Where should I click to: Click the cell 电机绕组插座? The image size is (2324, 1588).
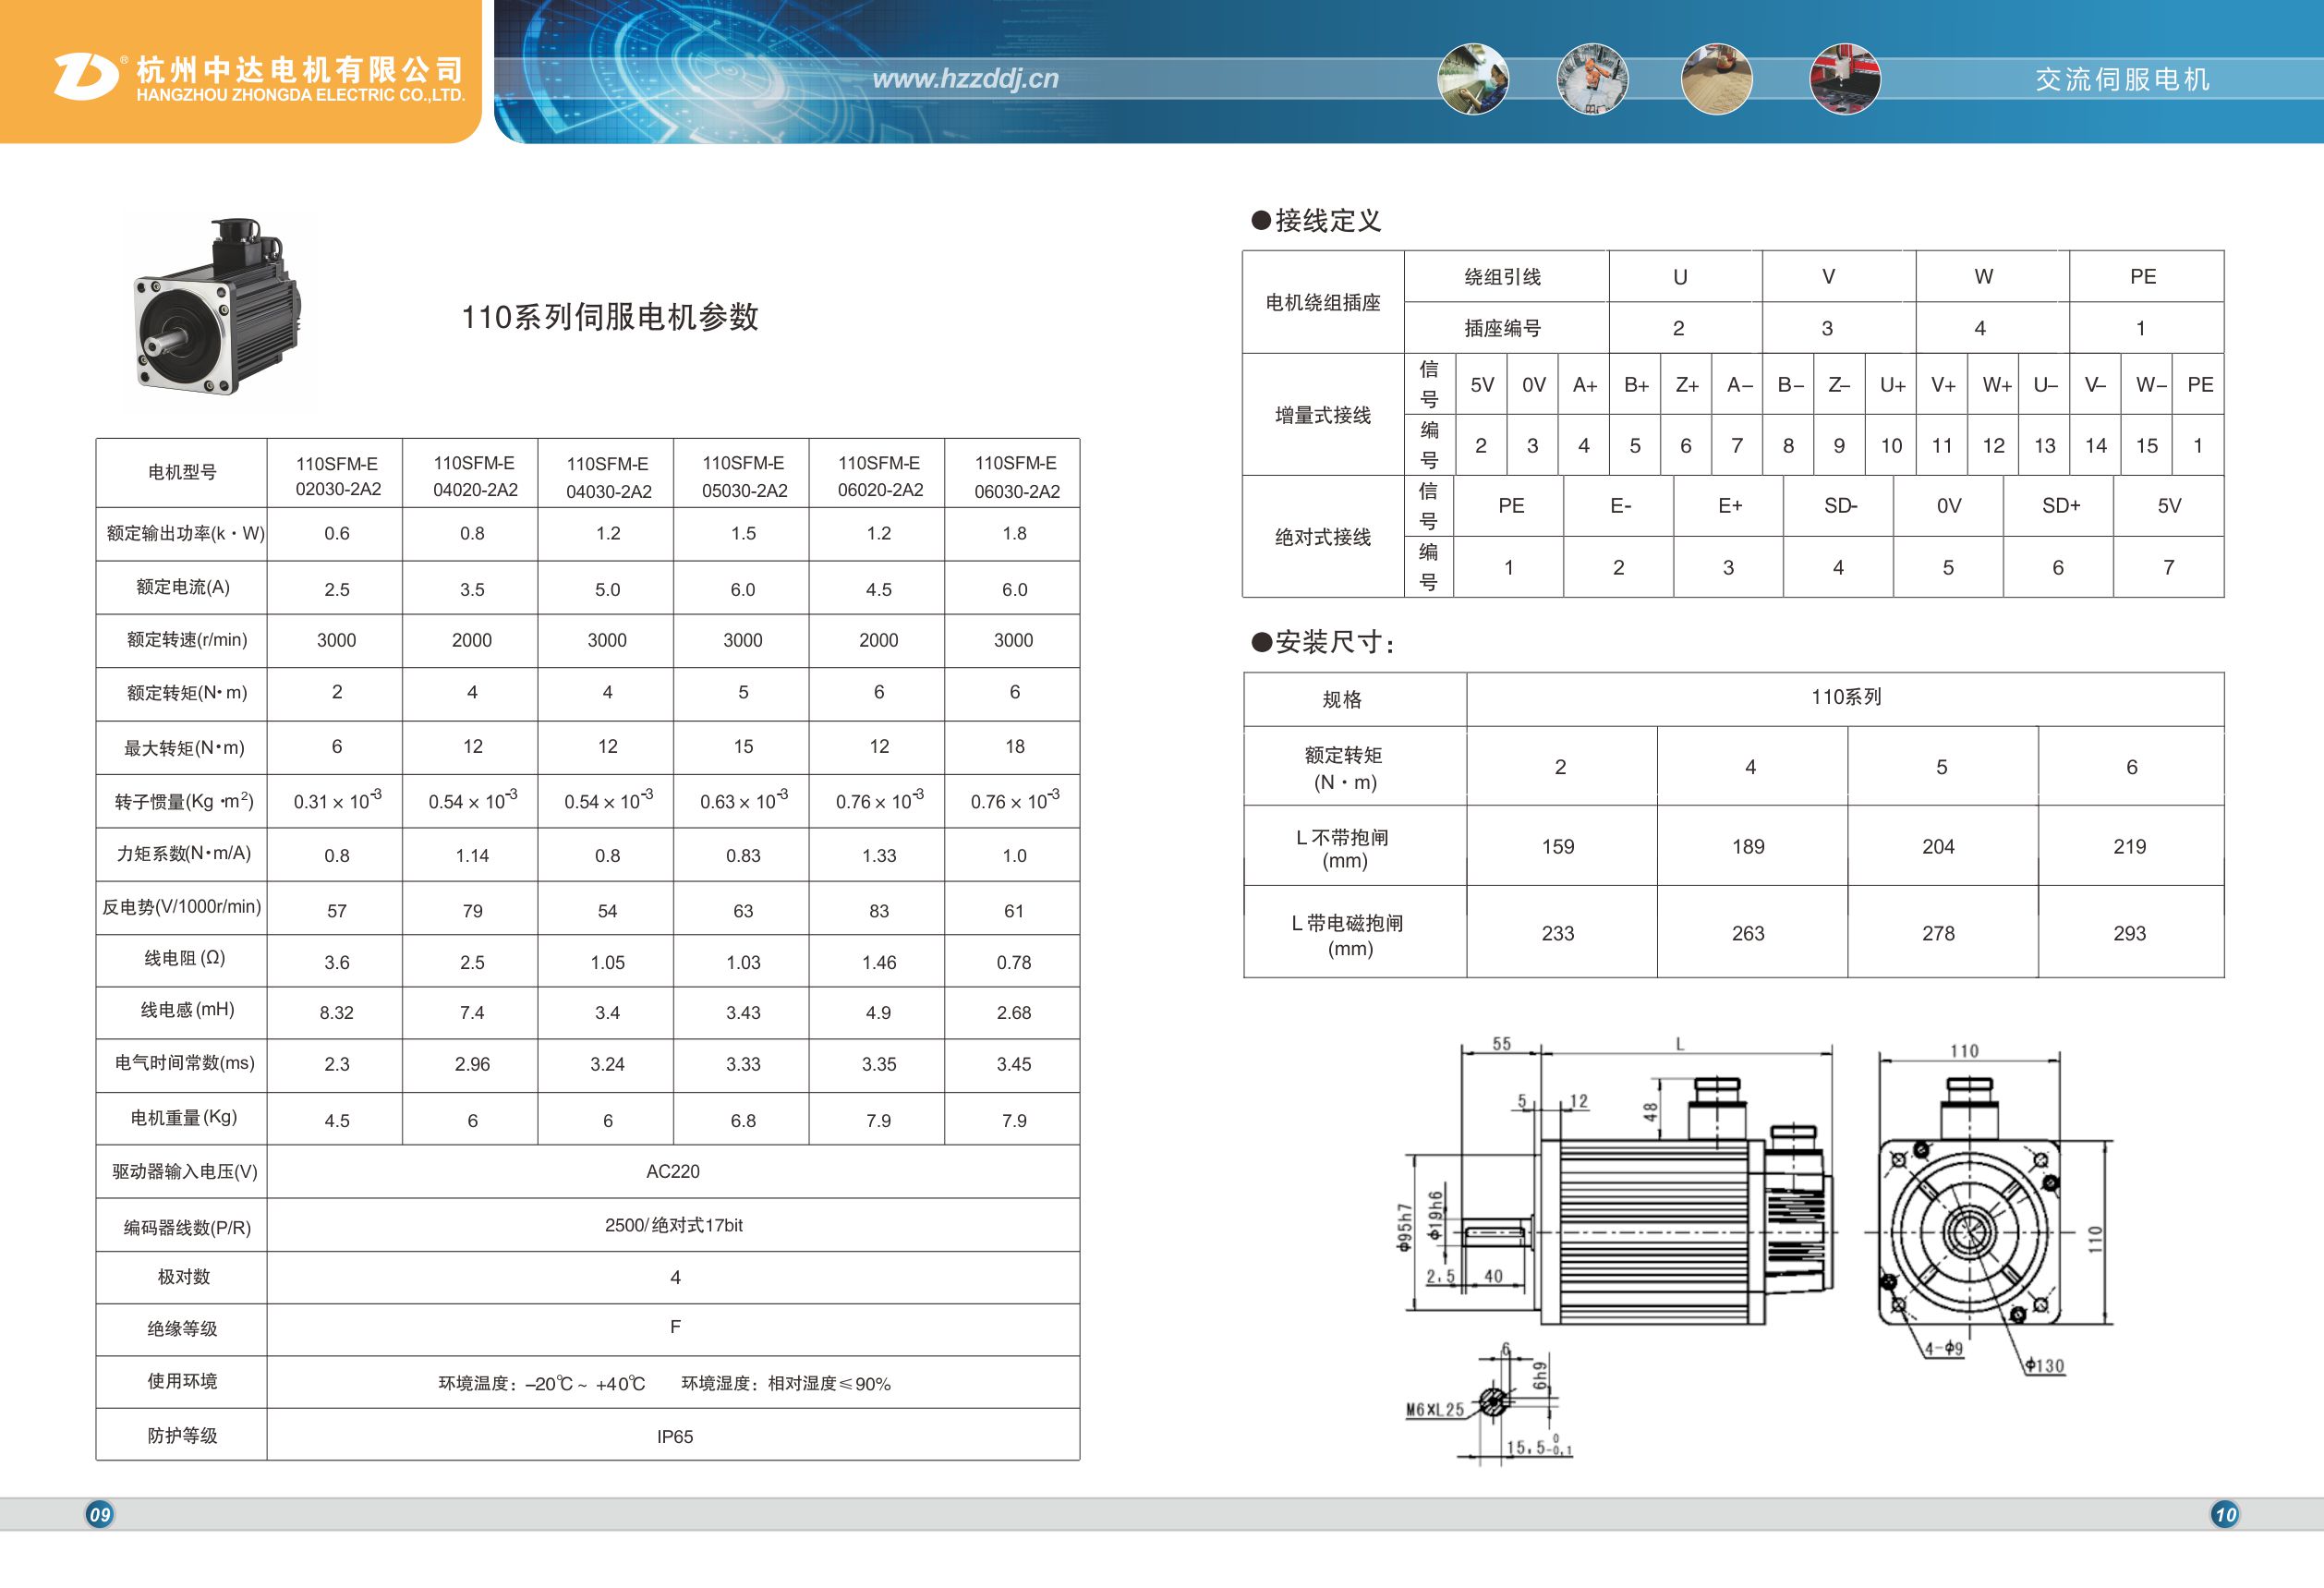1323,302
